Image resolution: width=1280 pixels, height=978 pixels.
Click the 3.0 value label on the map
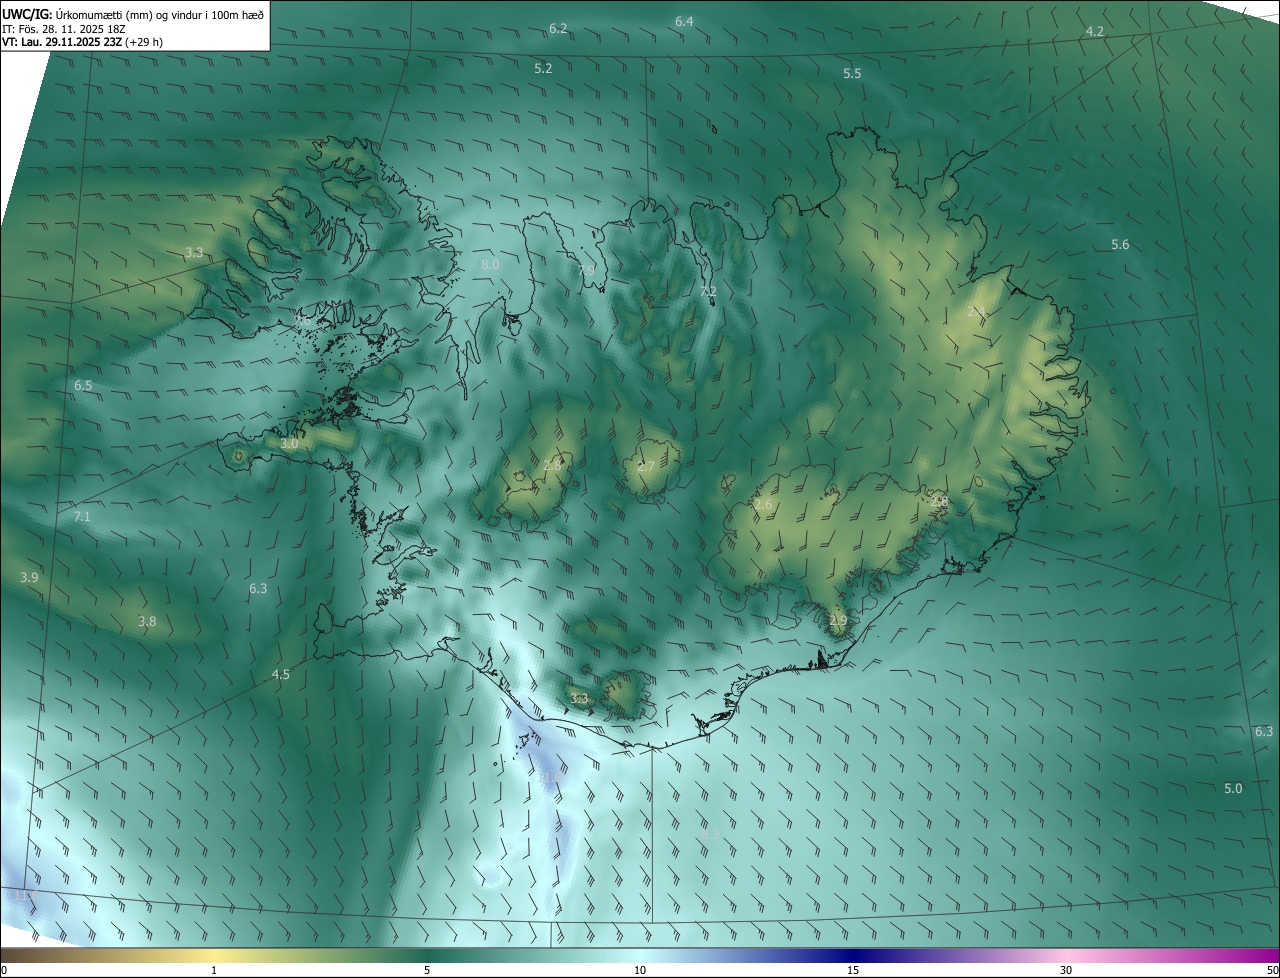(290, 444)
